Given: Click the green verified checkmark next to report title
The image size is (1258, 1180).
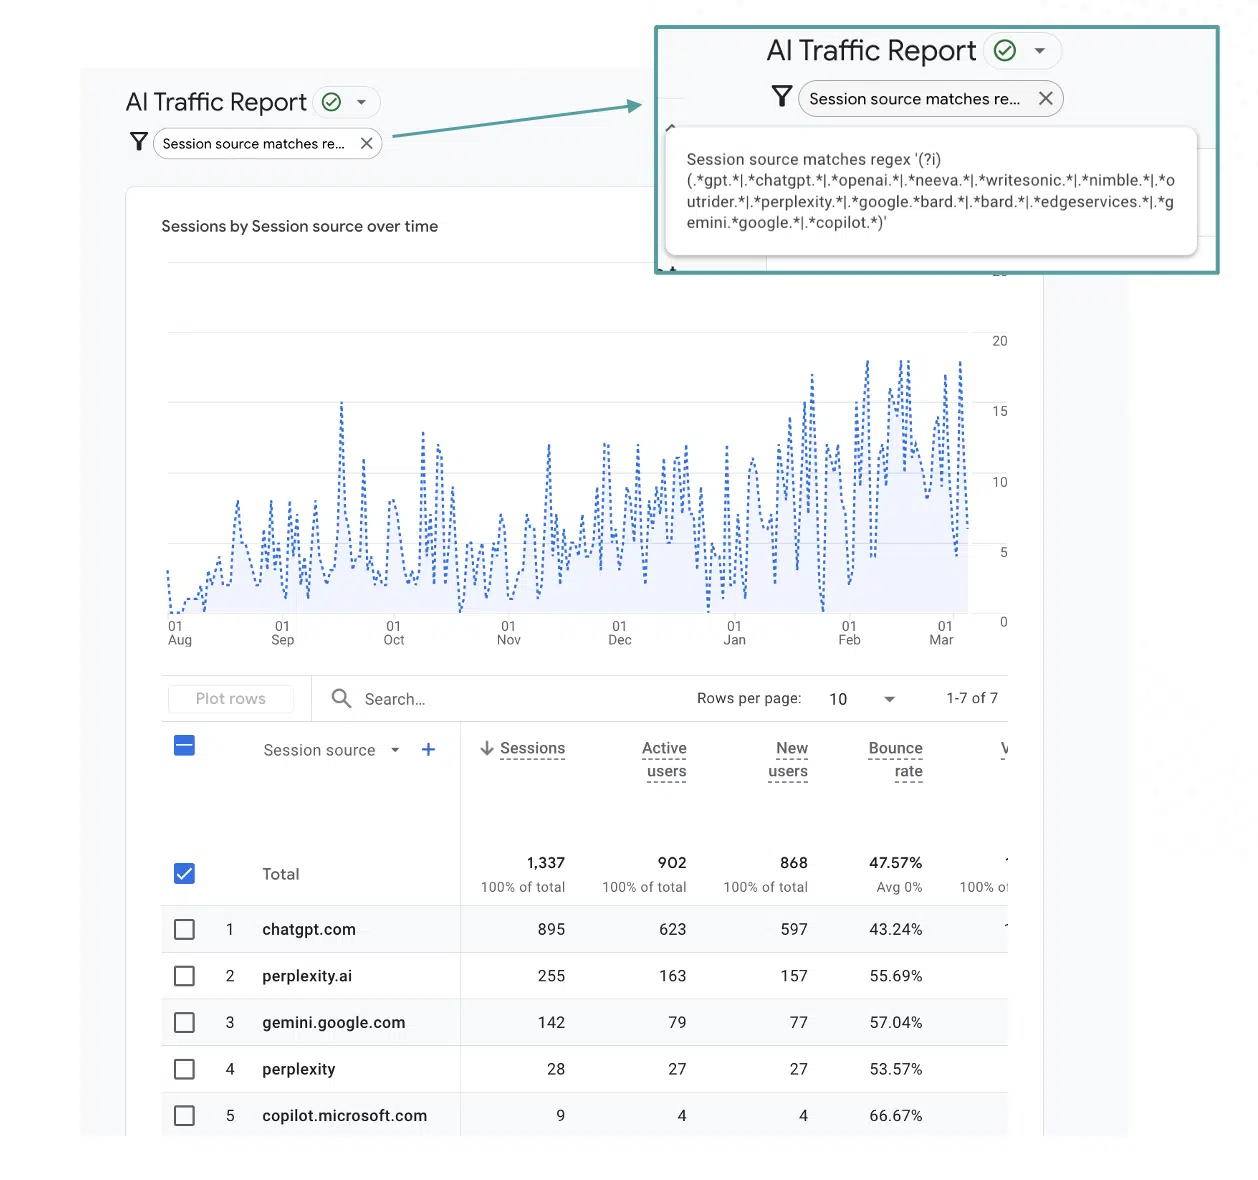Looking at the screenshot, I should click(x=329, y=101).
